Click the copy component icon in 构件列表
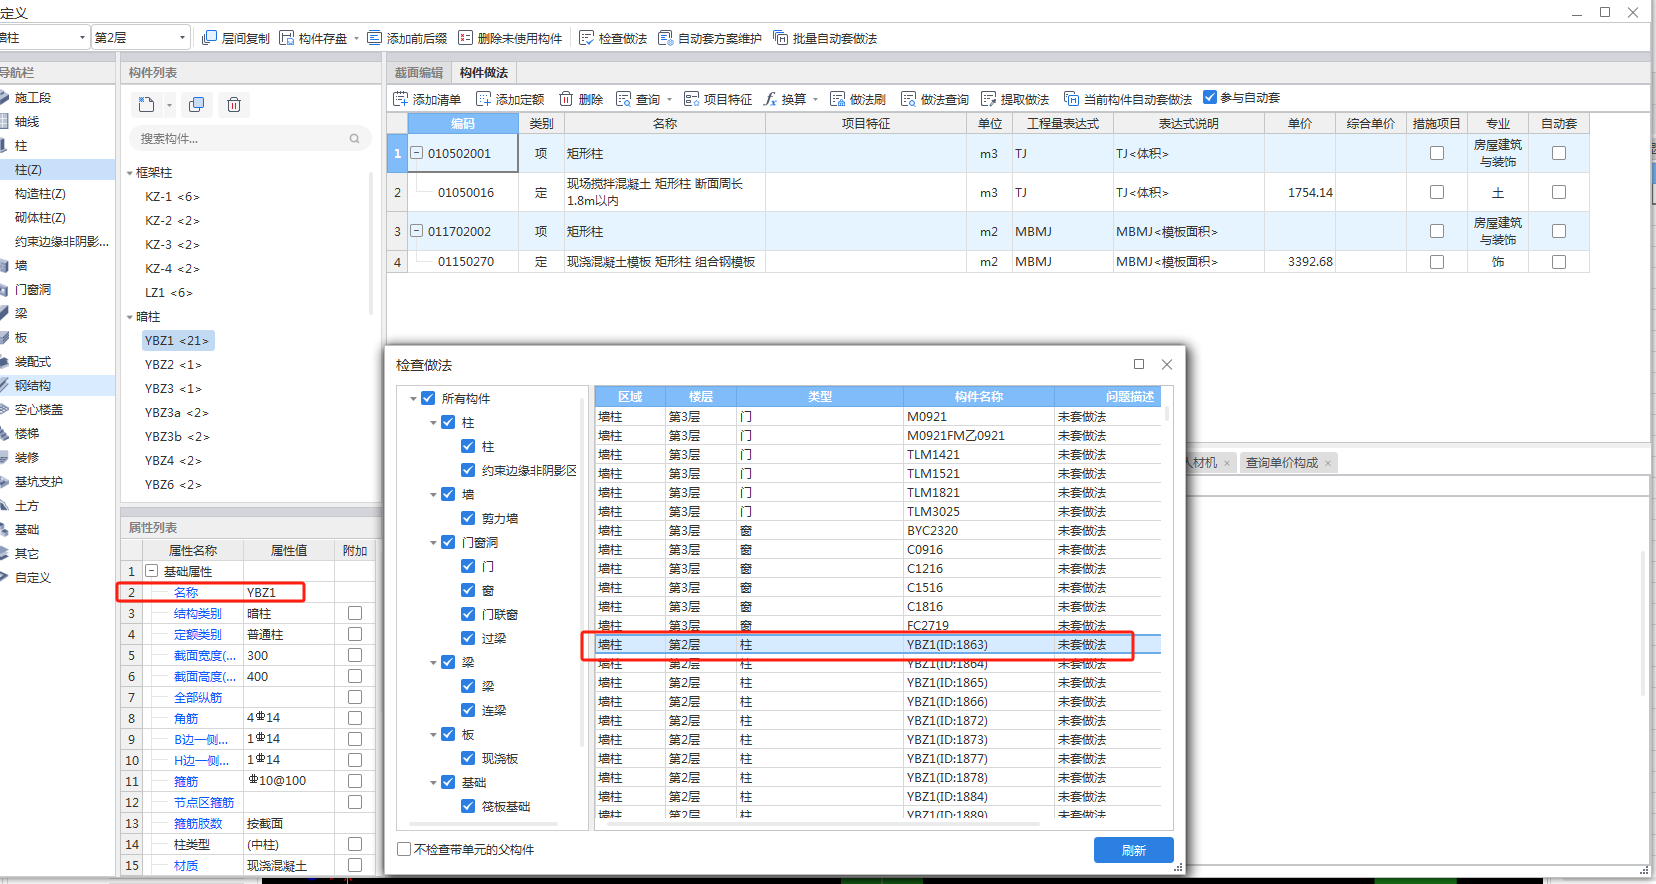Viewport: 1656px width, 884px height. point(197,104)
